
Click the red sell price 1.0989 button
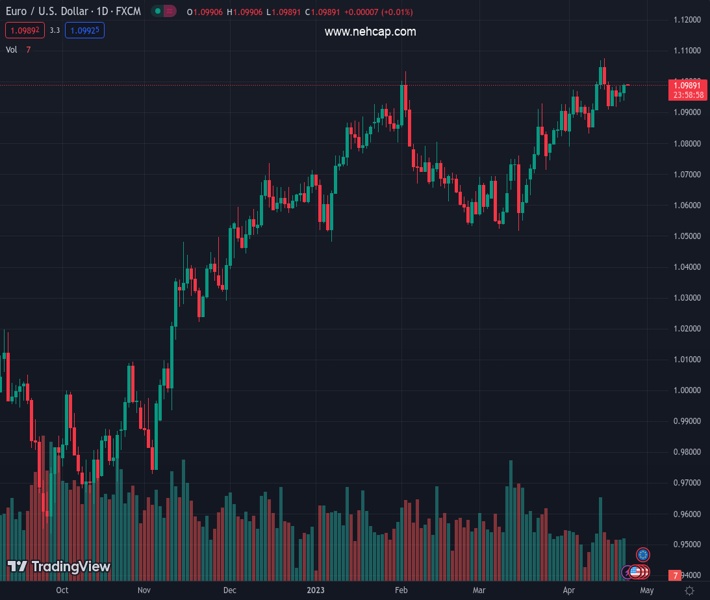23,31
